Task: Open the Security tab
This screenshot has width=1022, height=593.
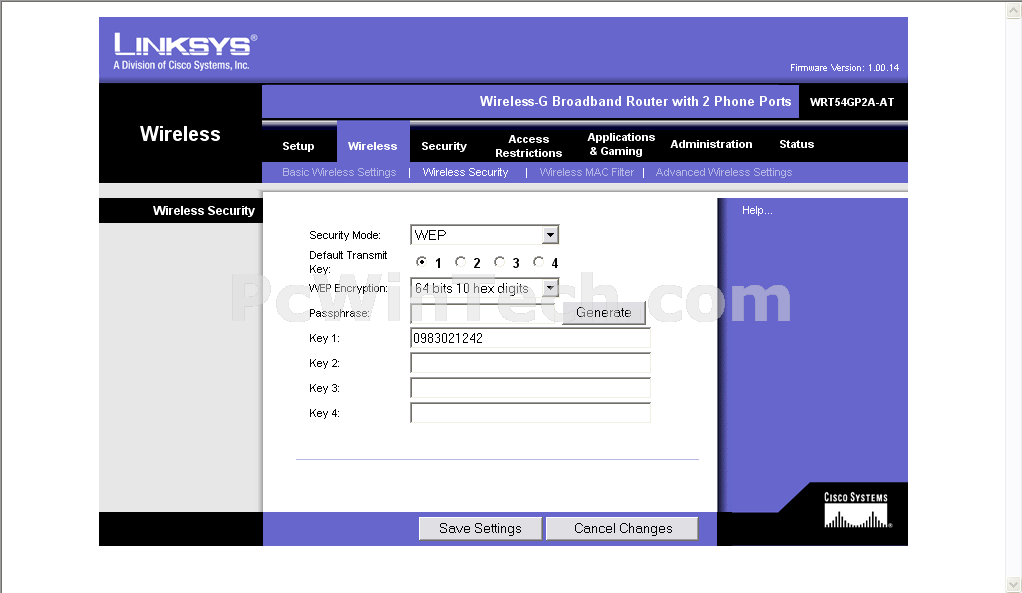Action: [444, 146]
